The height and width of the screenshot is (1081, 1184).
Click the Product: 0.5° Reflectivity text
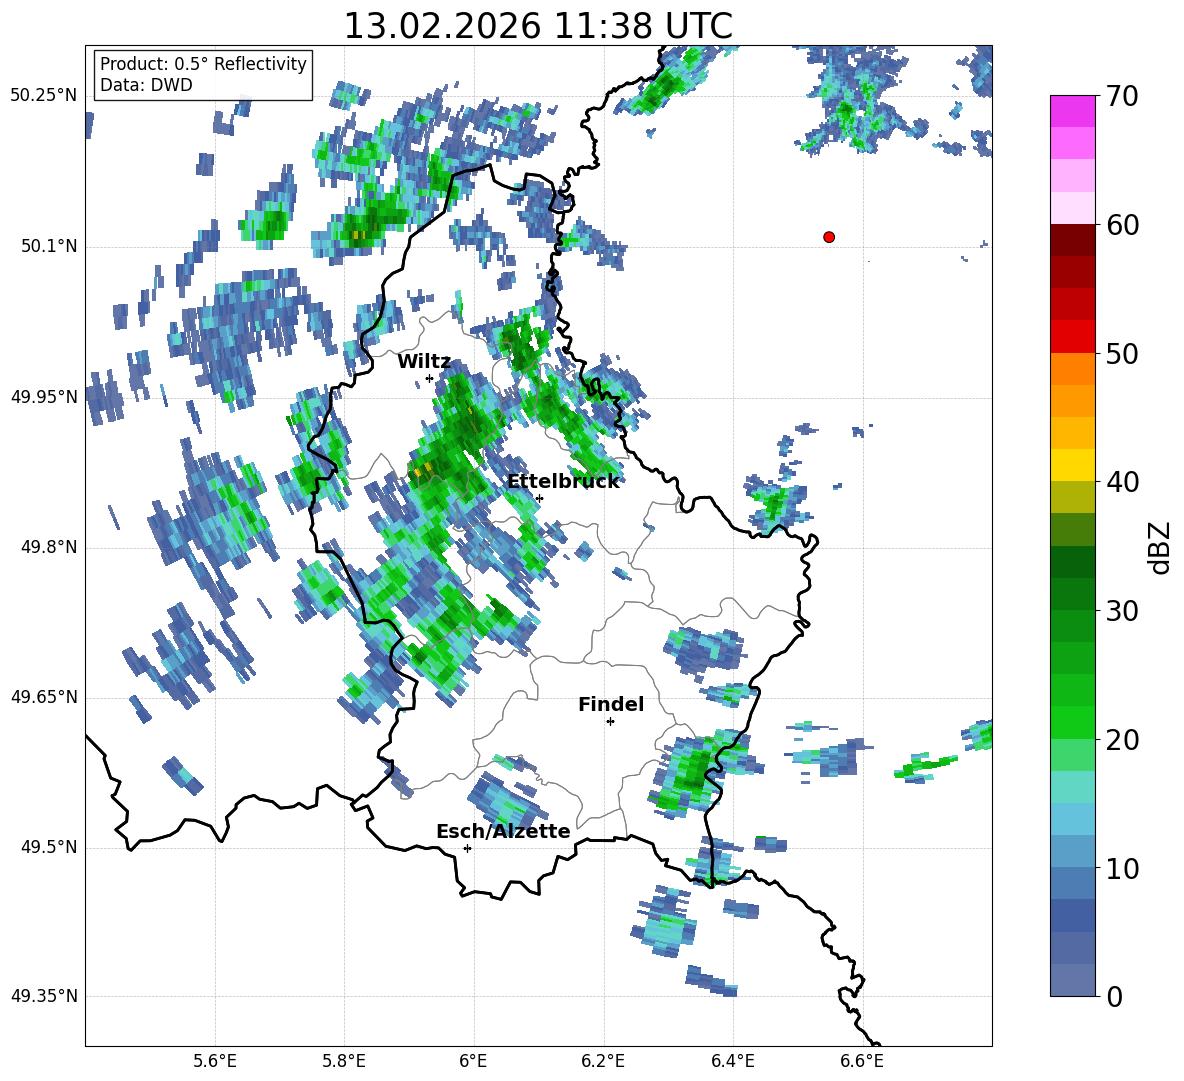[203, 64]
